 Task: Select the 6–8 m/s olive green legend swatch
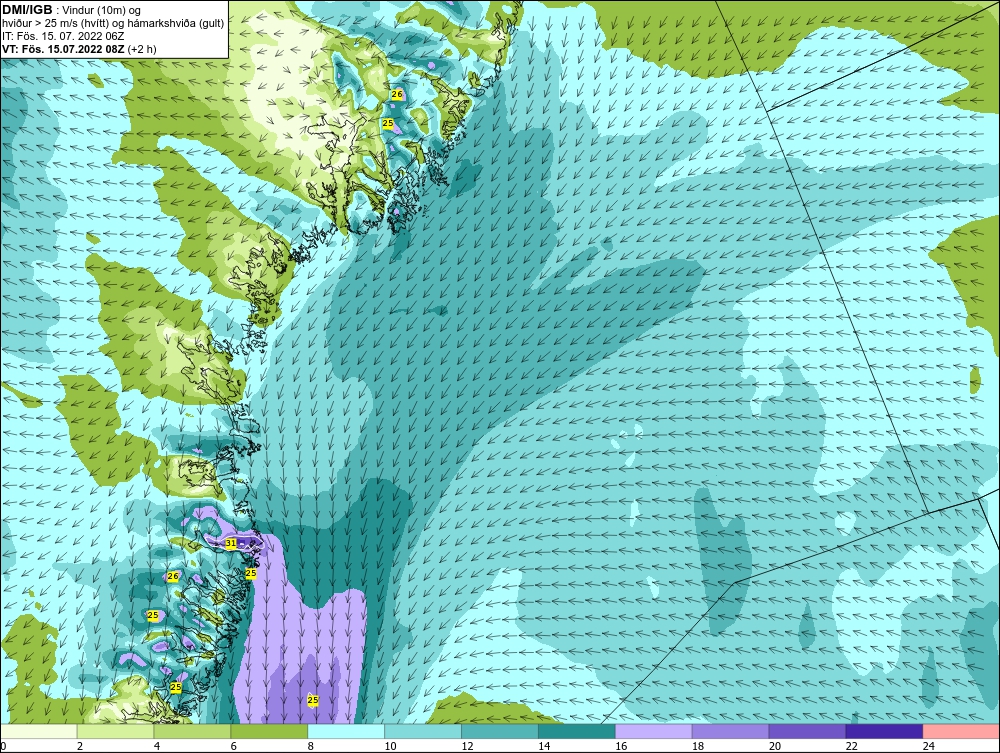269,731
